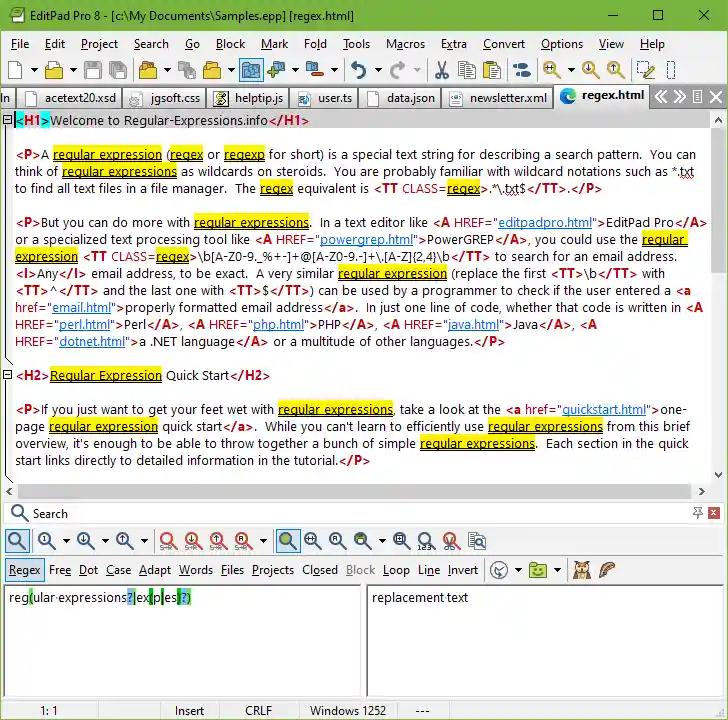Viewport: 728px width, 720px height.
Task: Click the Redo arrow icon
Action: pos(397,70)
